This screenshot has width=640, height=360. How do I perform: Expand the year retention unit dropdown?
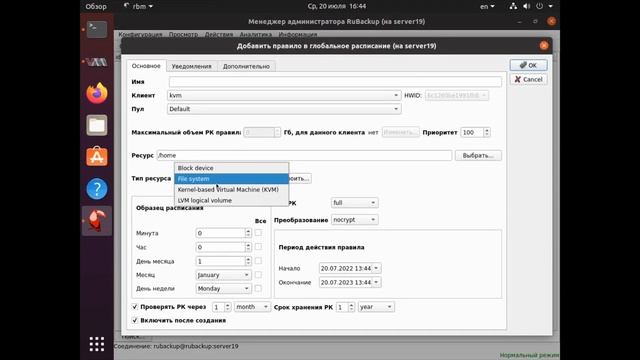click(x=376, y=307)
